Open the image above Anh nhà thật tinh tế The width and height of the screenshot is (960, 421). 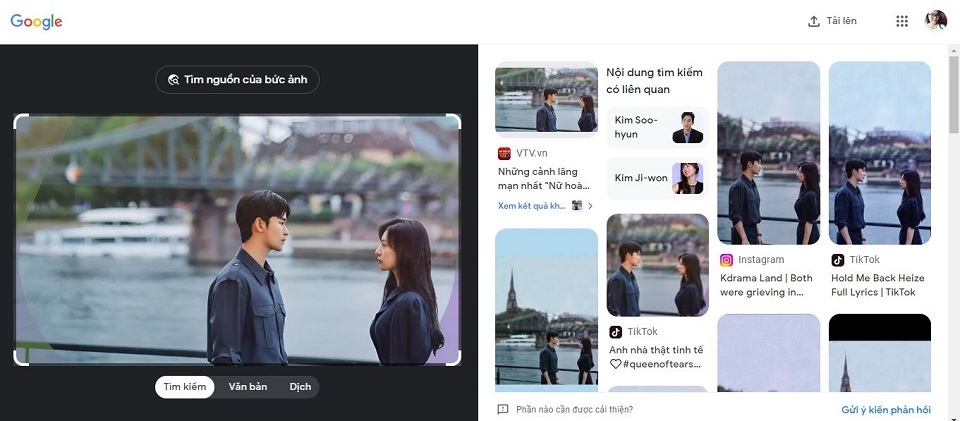click(658, 265)
